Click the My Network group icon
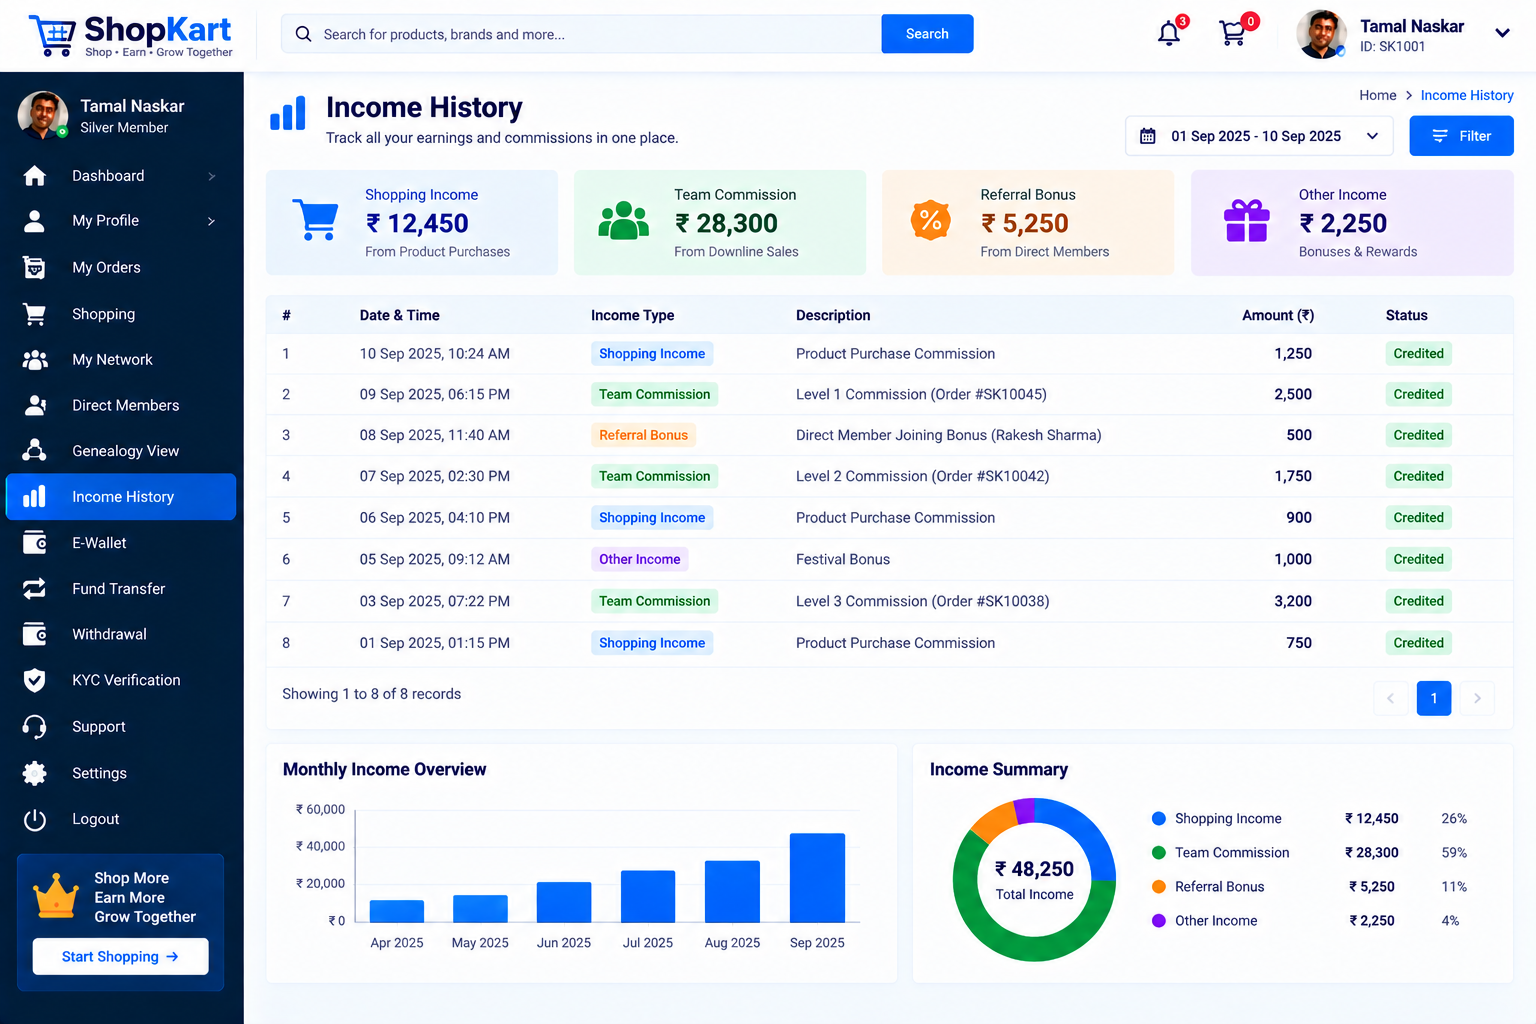 35,360
